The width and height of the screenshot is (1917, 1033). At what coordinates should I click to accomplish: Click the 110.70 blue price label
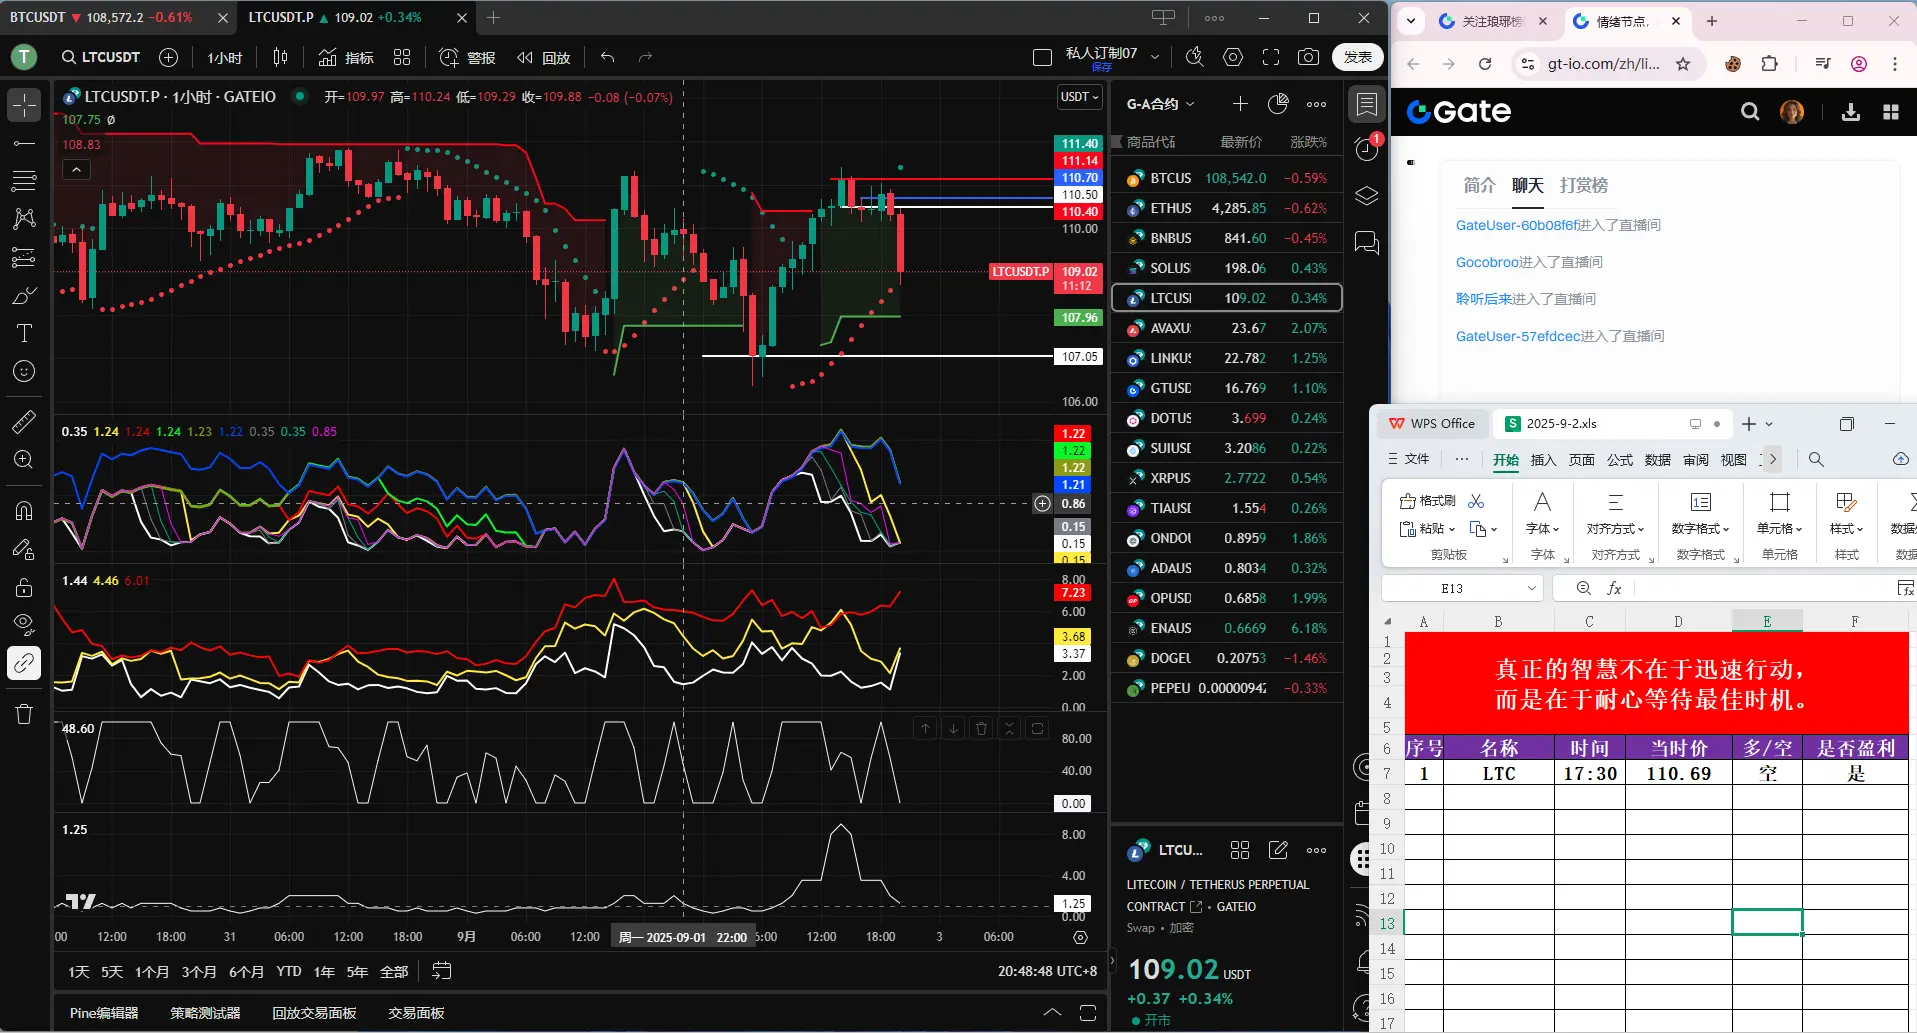(1079, 178)
